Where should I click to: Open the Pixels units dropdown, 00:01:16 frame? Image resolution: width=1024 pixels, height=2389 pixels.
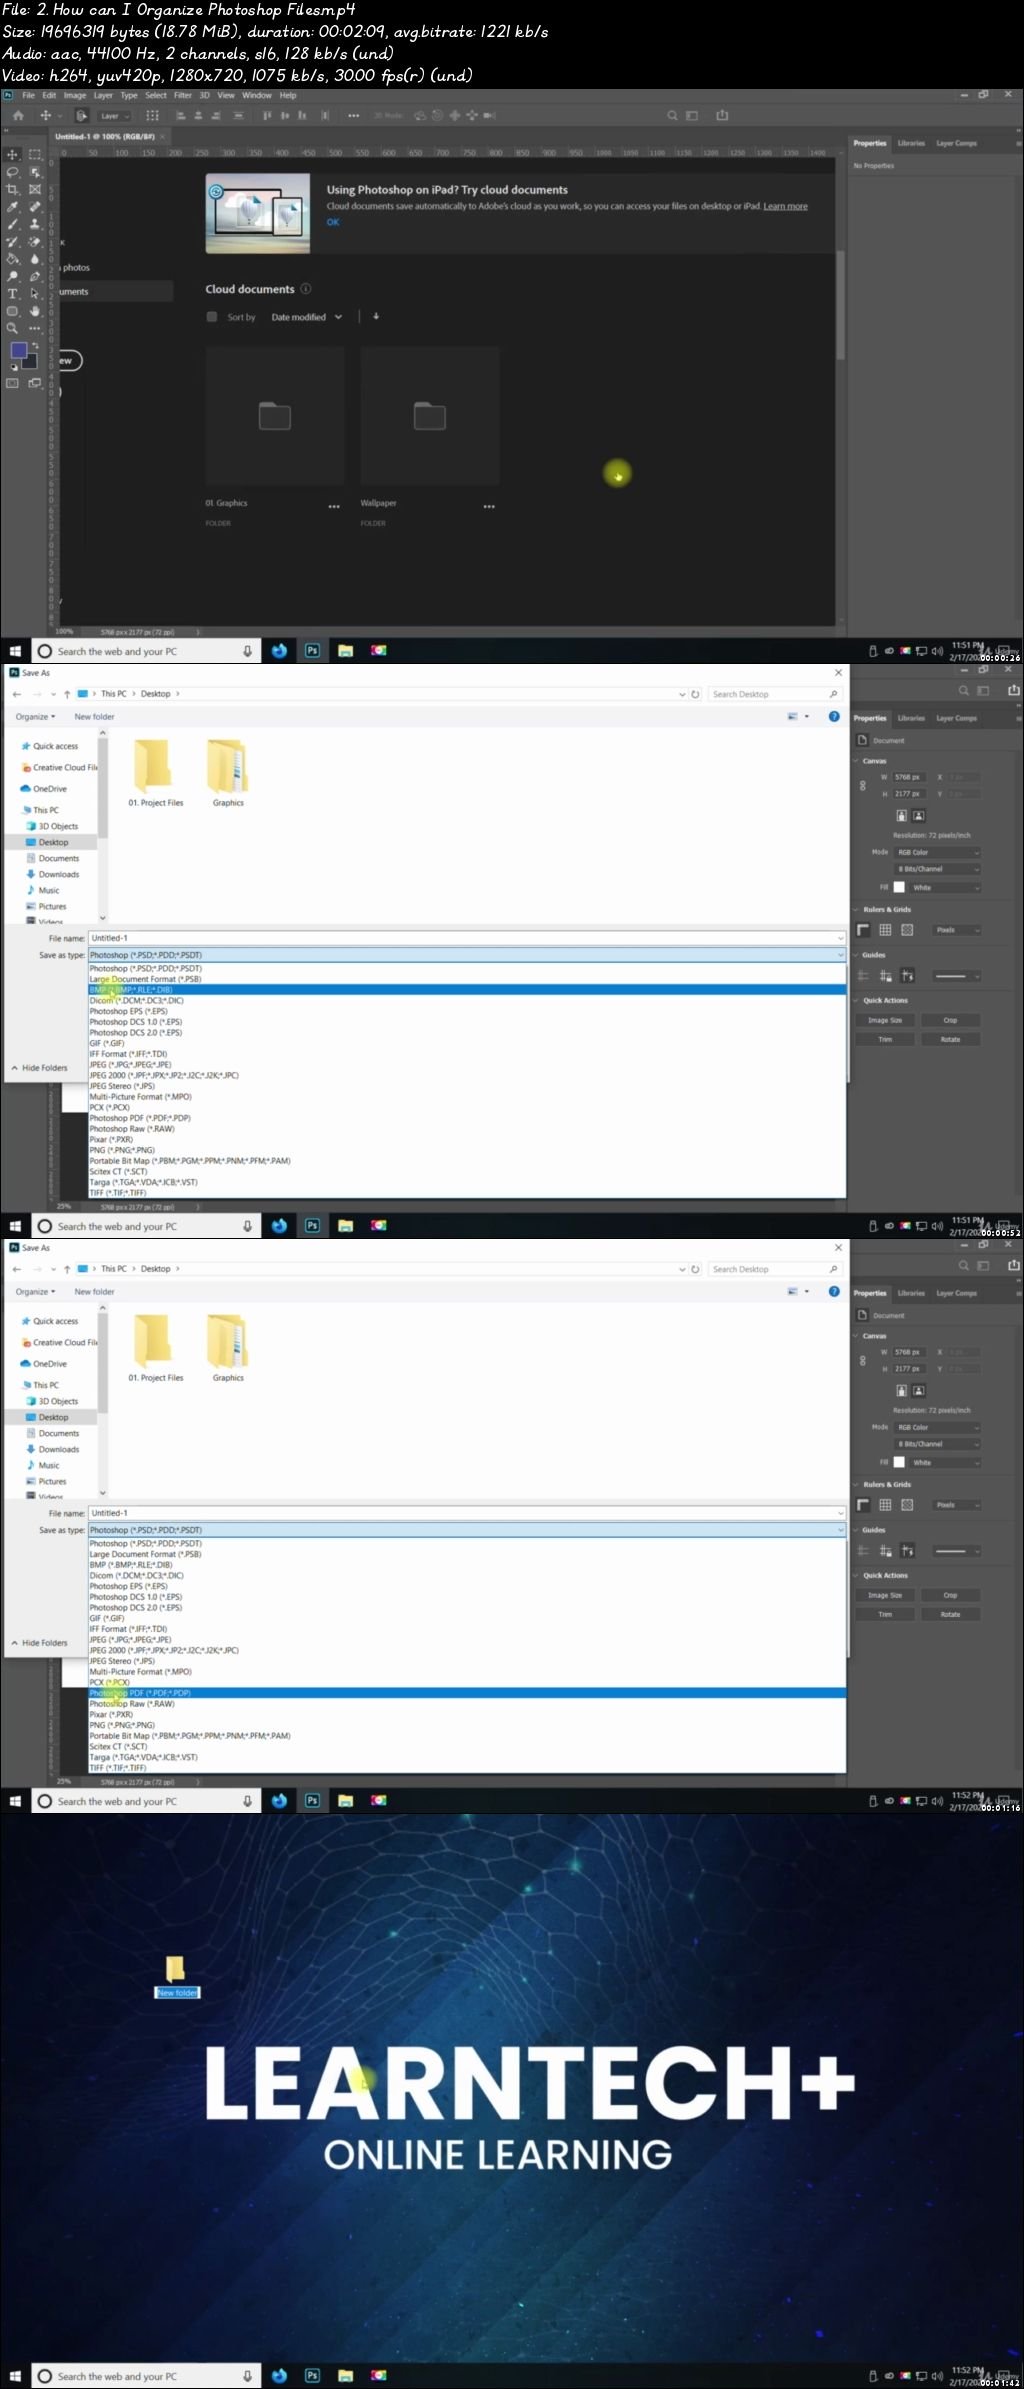pos(957,1505)
